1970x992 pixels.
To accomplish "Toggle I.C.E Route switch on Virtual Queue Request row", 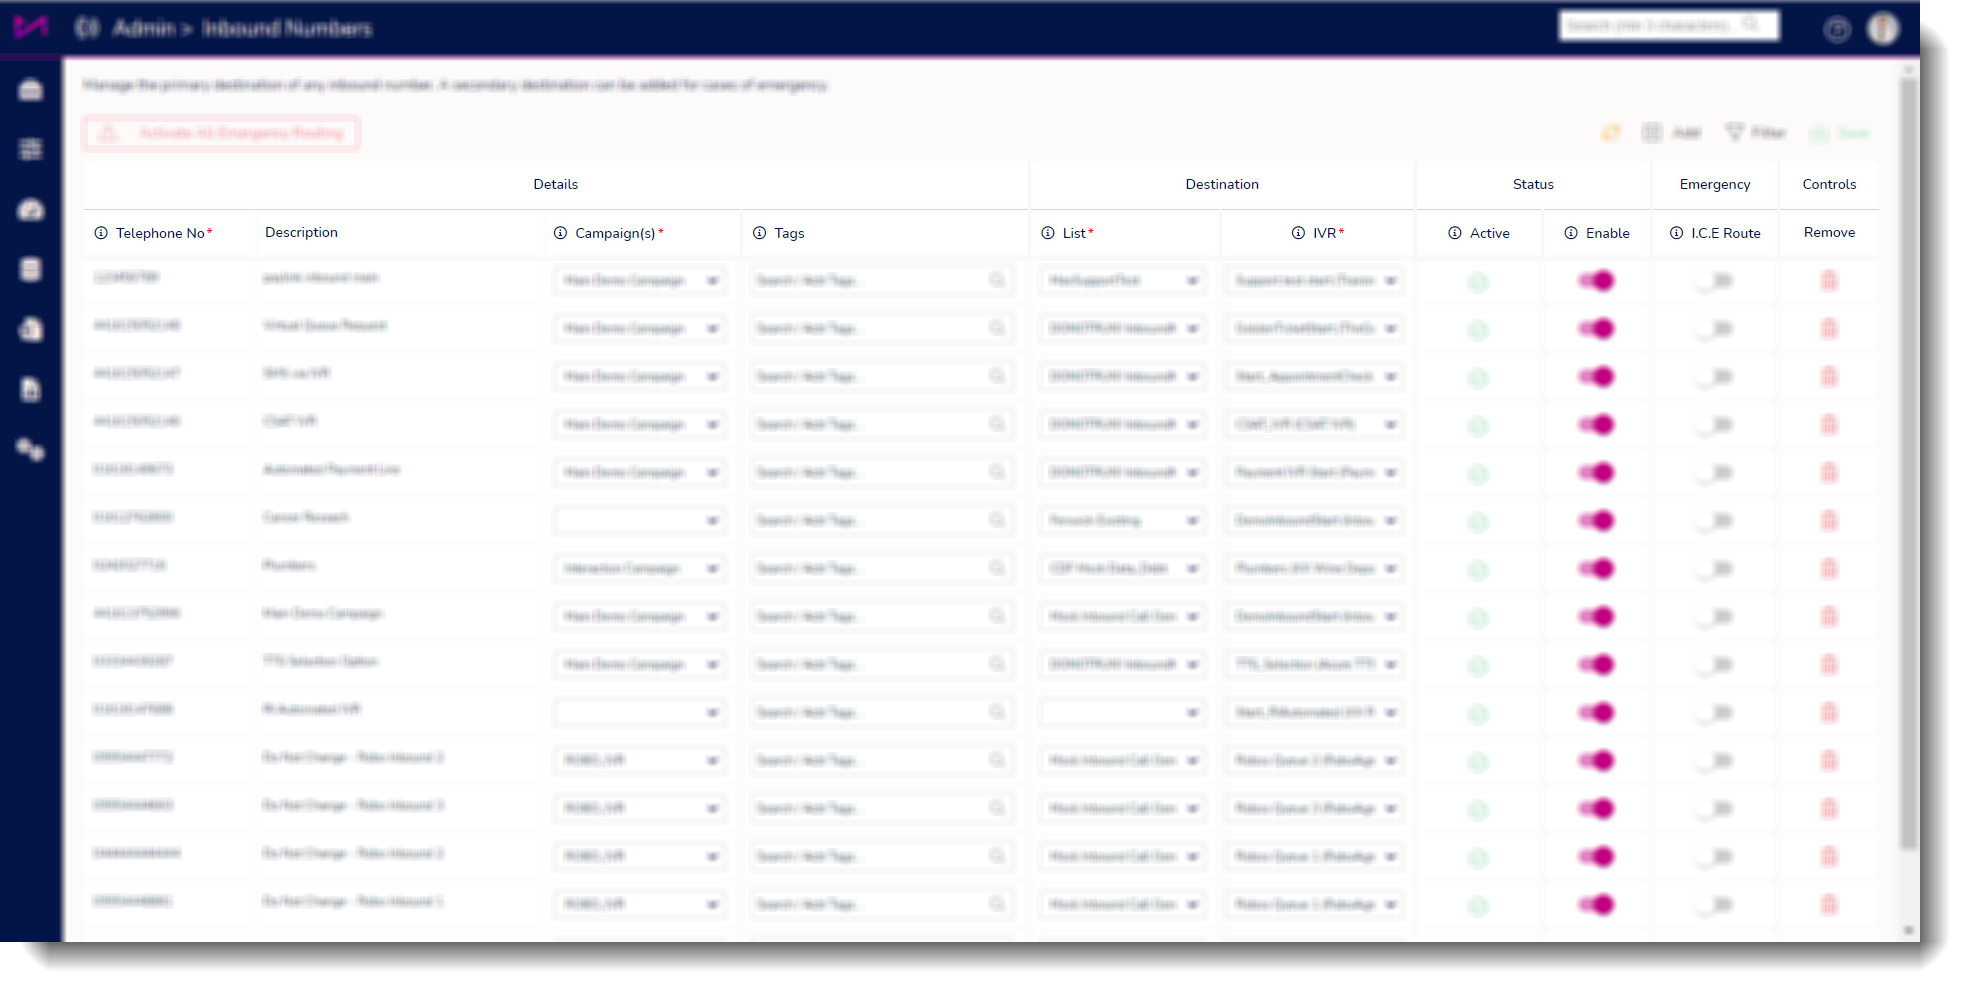I will tap(1714, 329).
